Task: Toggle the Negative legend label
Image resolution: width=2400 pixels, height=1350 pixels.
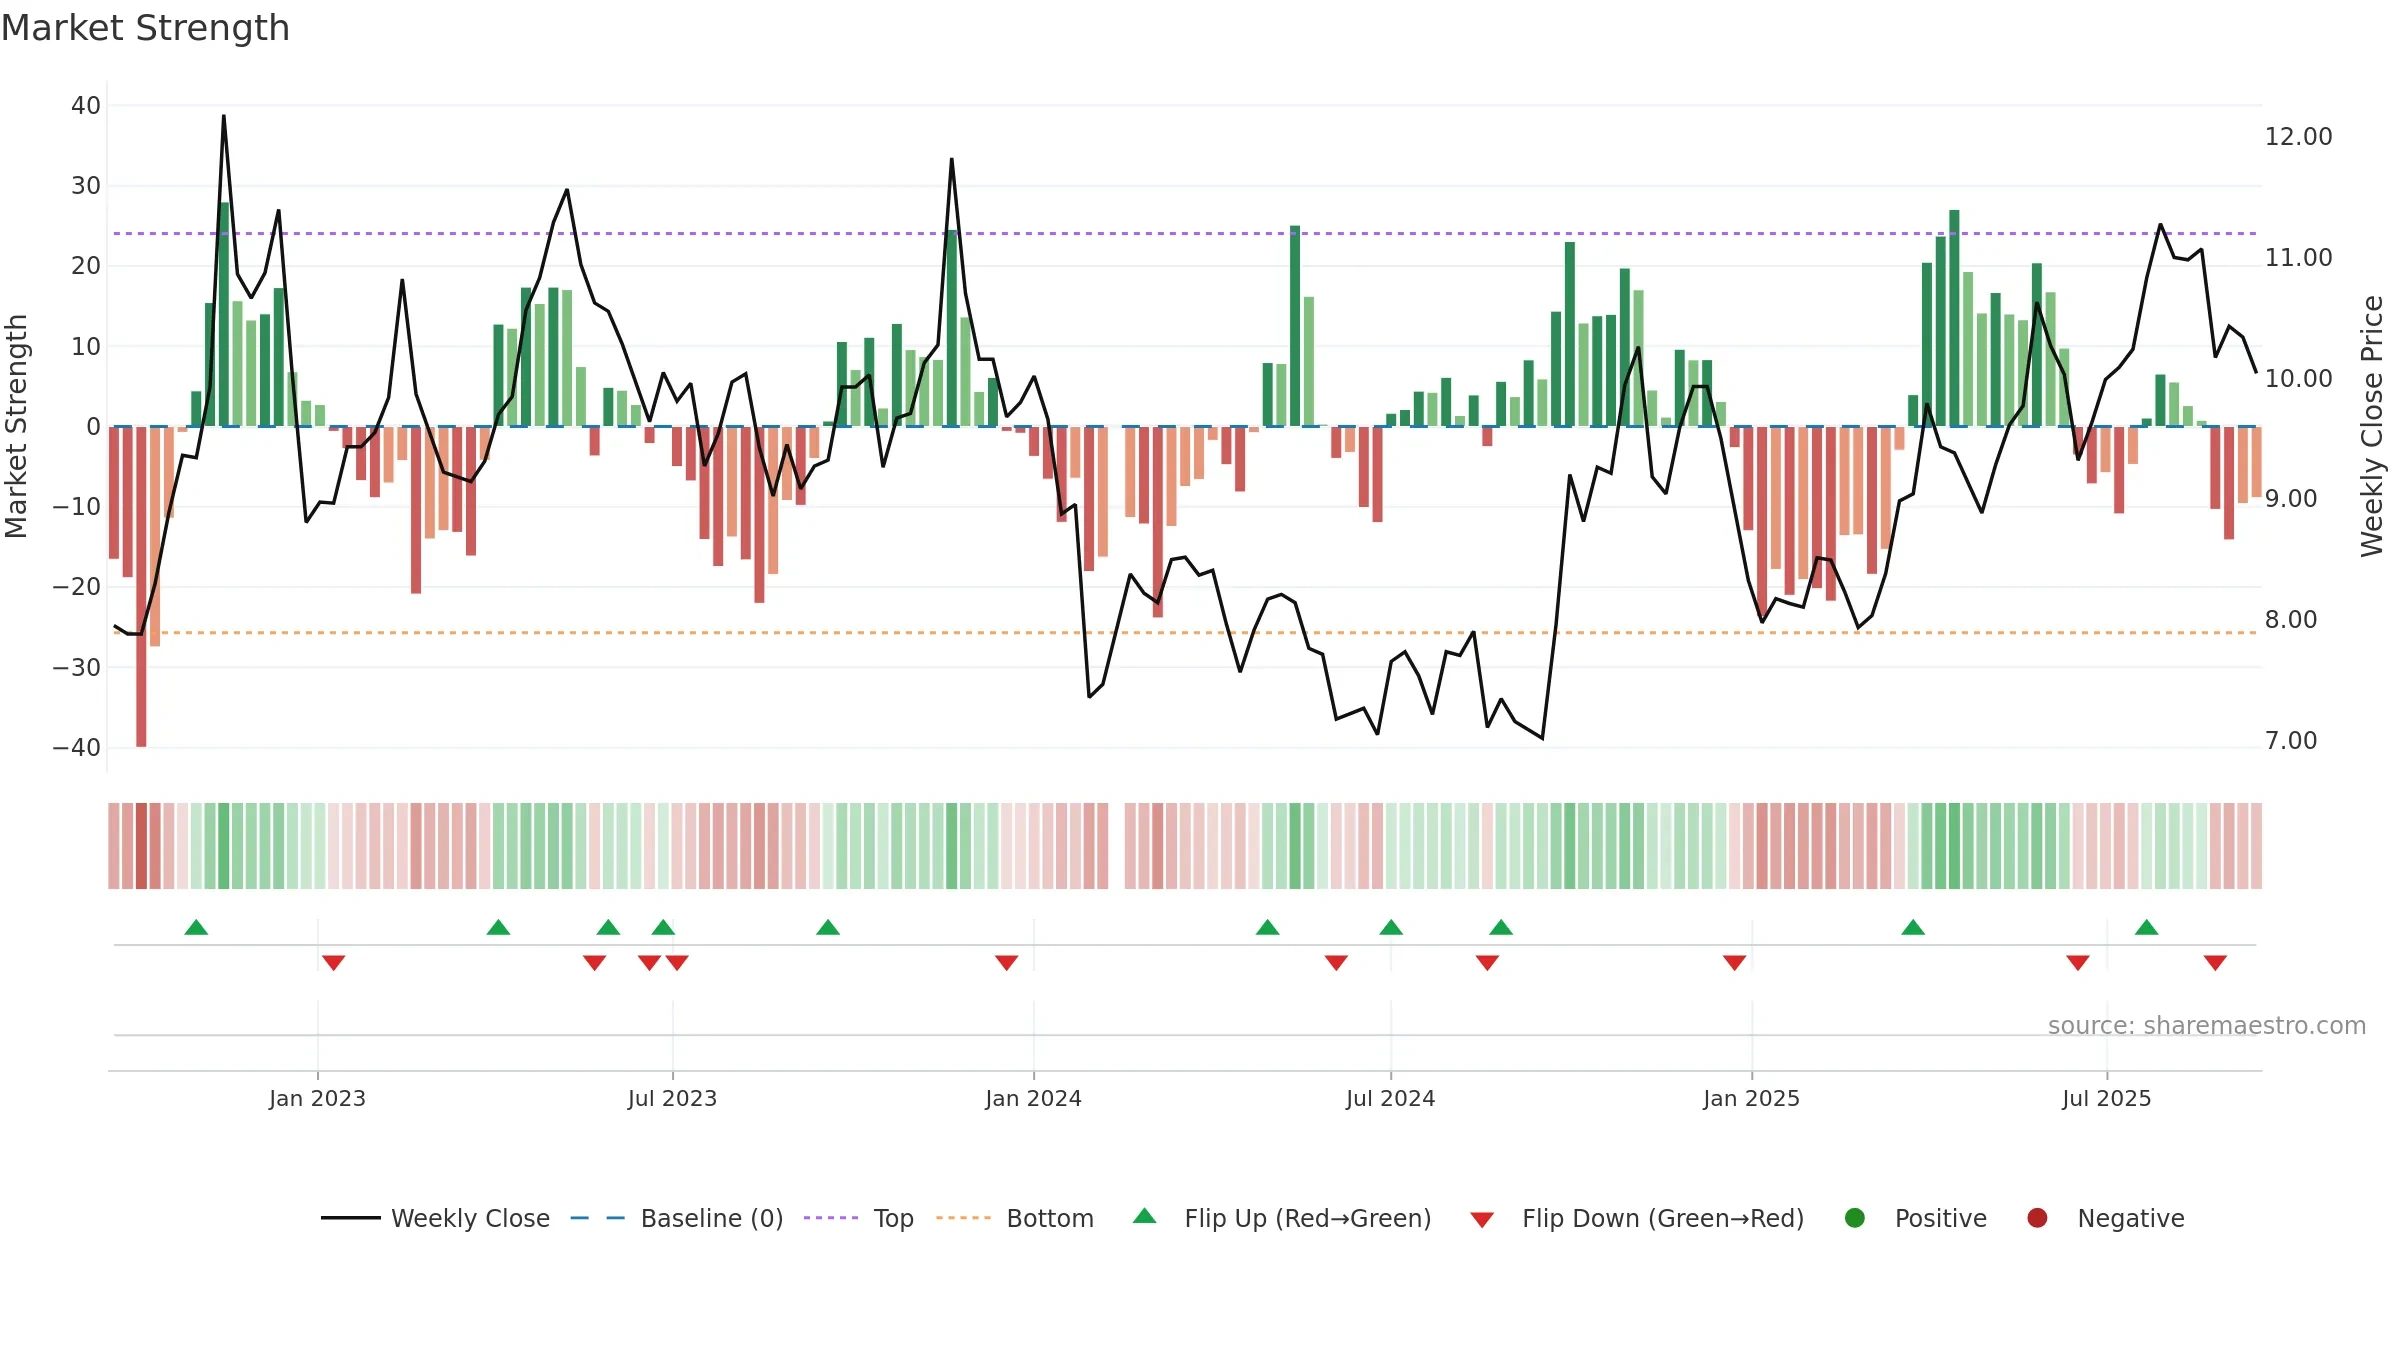Action: click(x=2131, y=1218)
